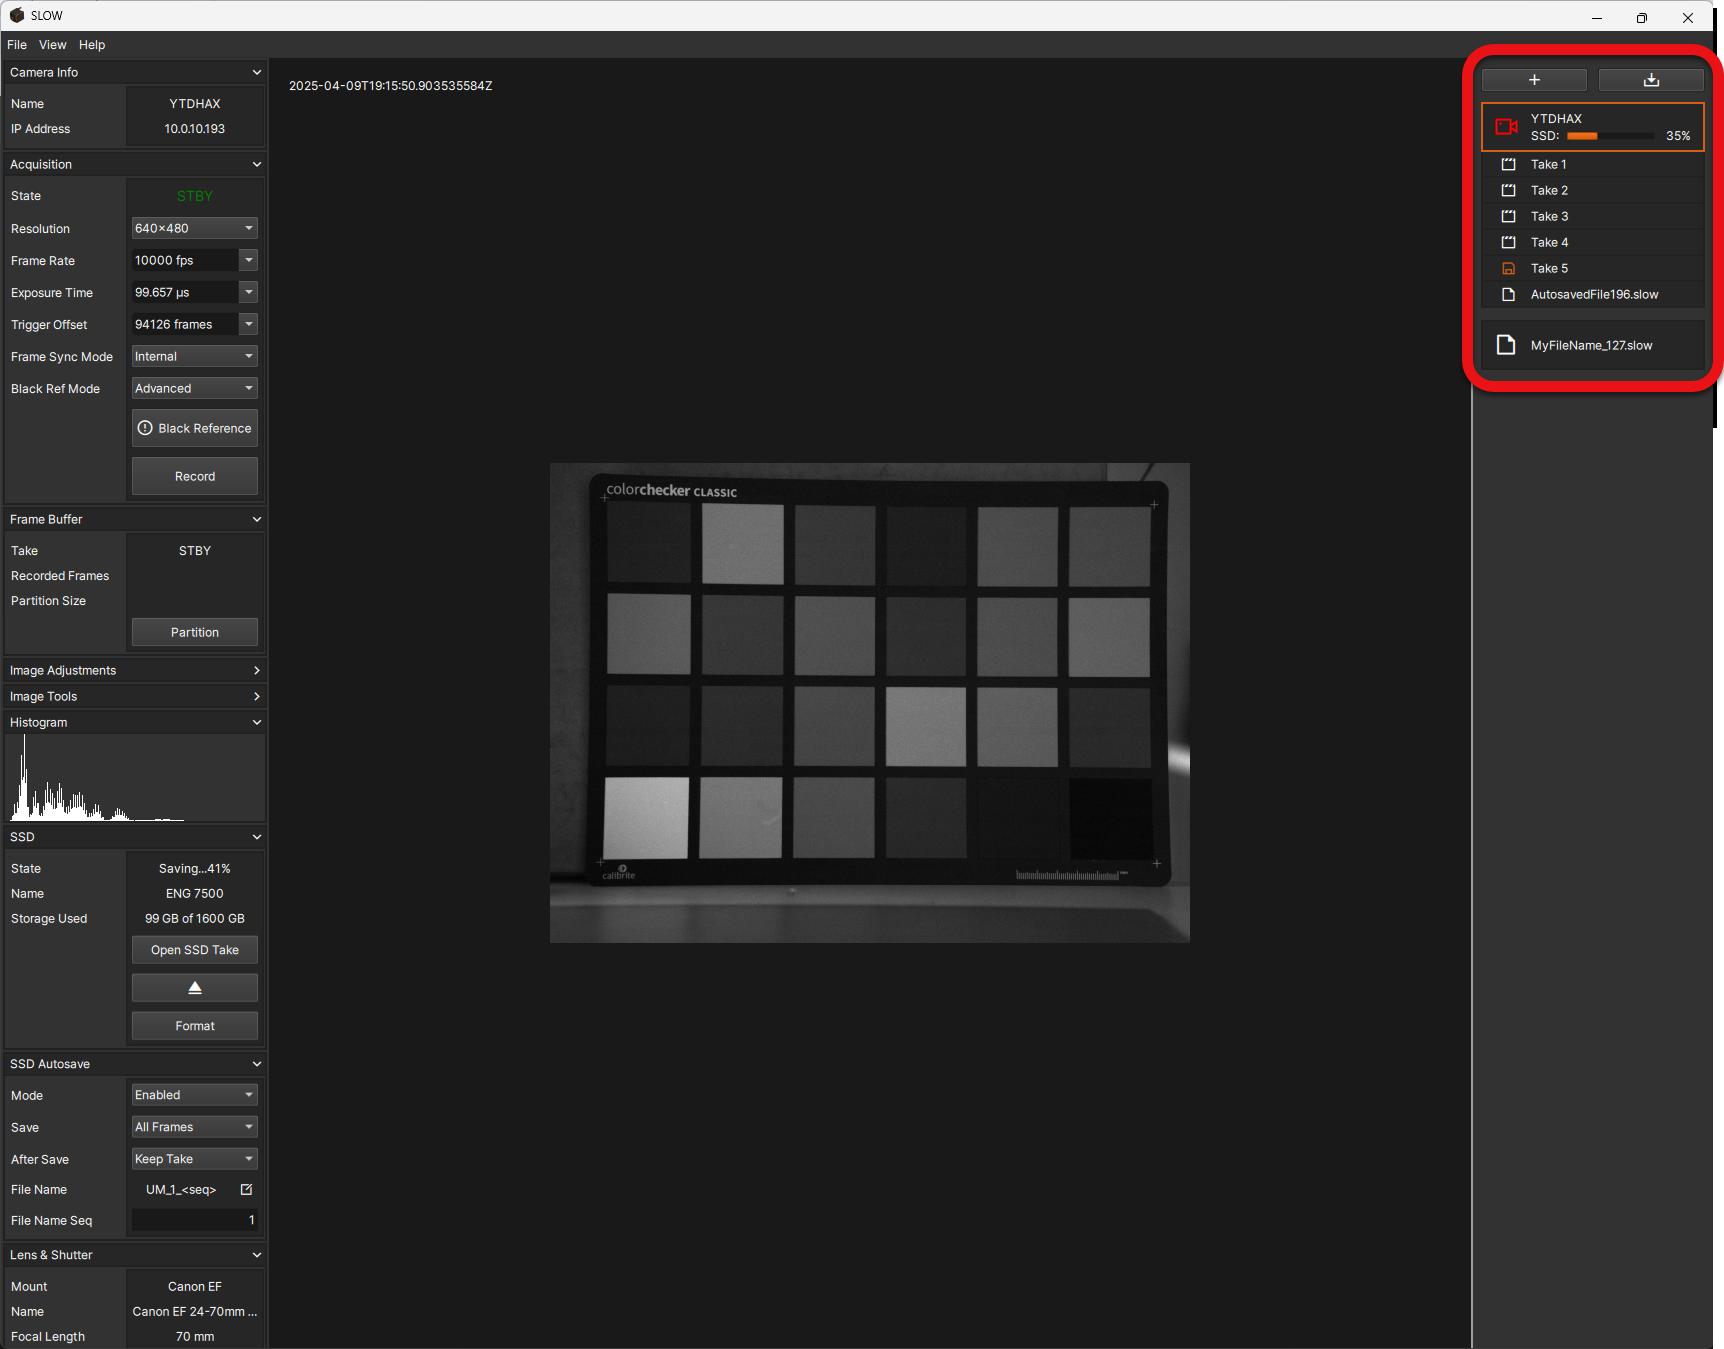
Task: Click the Take 3 clapperboard icon
Action: [1508, 216]
